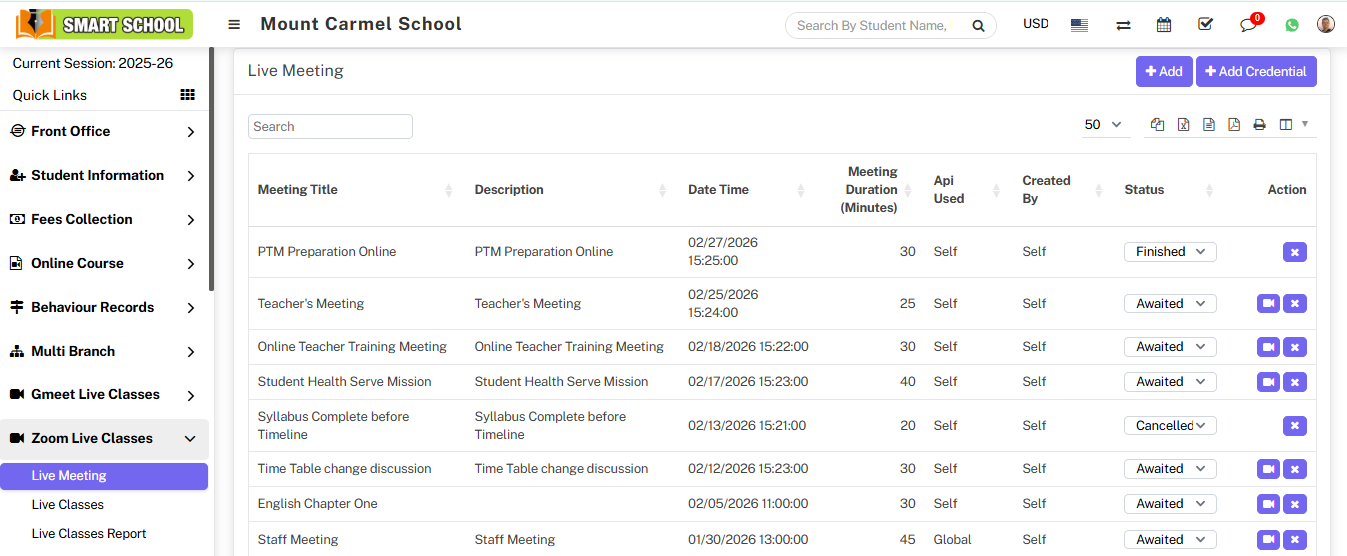
Task: Toggle the sidebar with the hamburger menu
Action: pos(234,25)
